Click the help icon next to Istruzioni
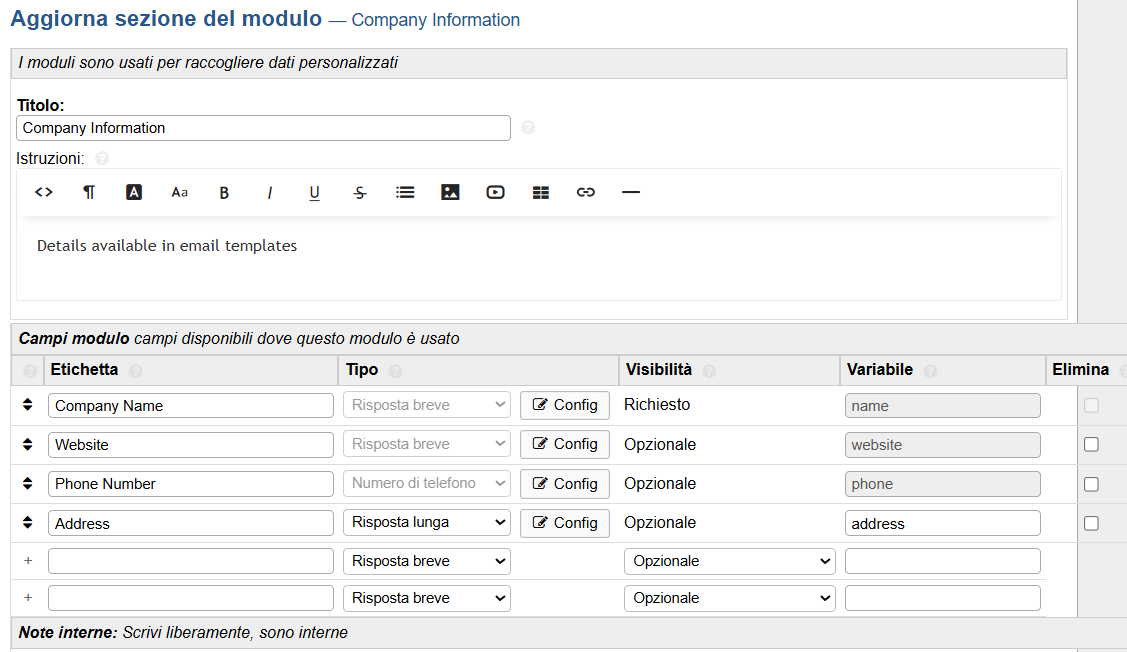1127x652 pixels. 101,158
